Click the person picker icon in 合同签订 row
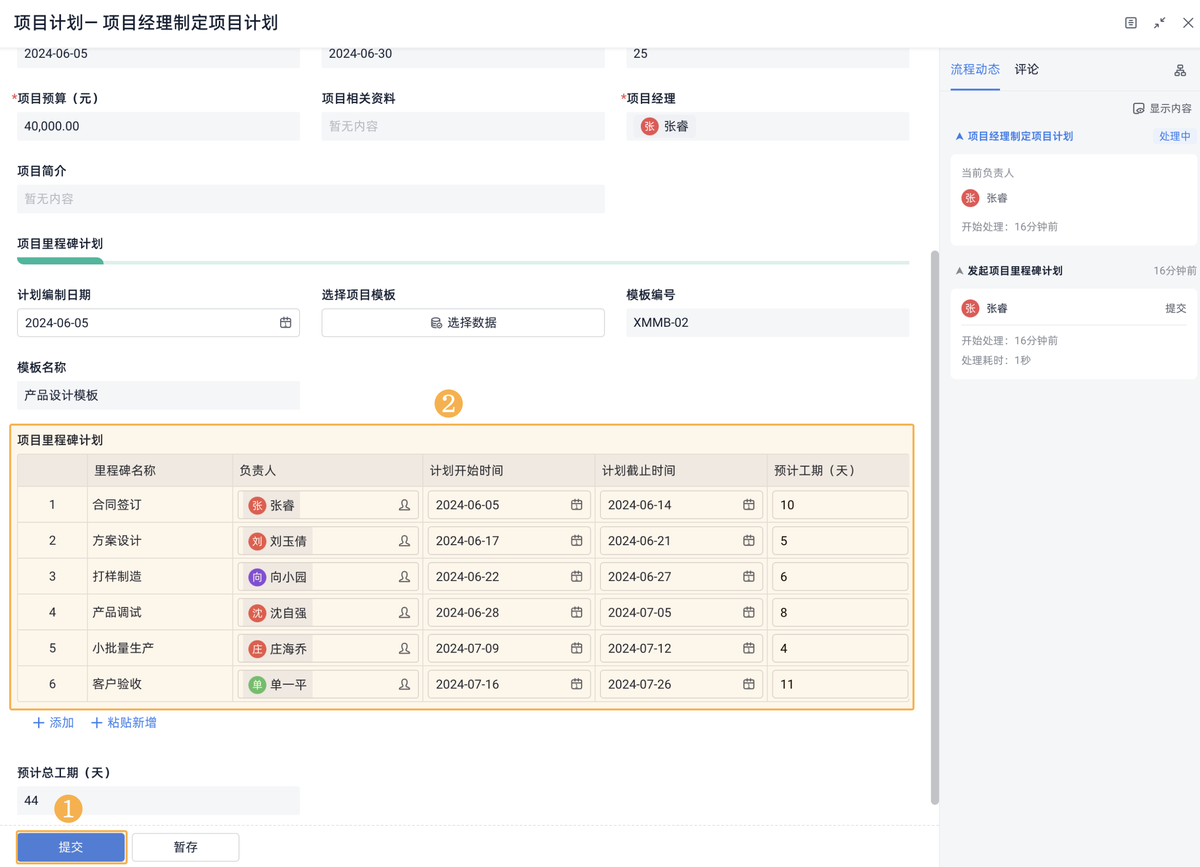 tap(404, 504)
